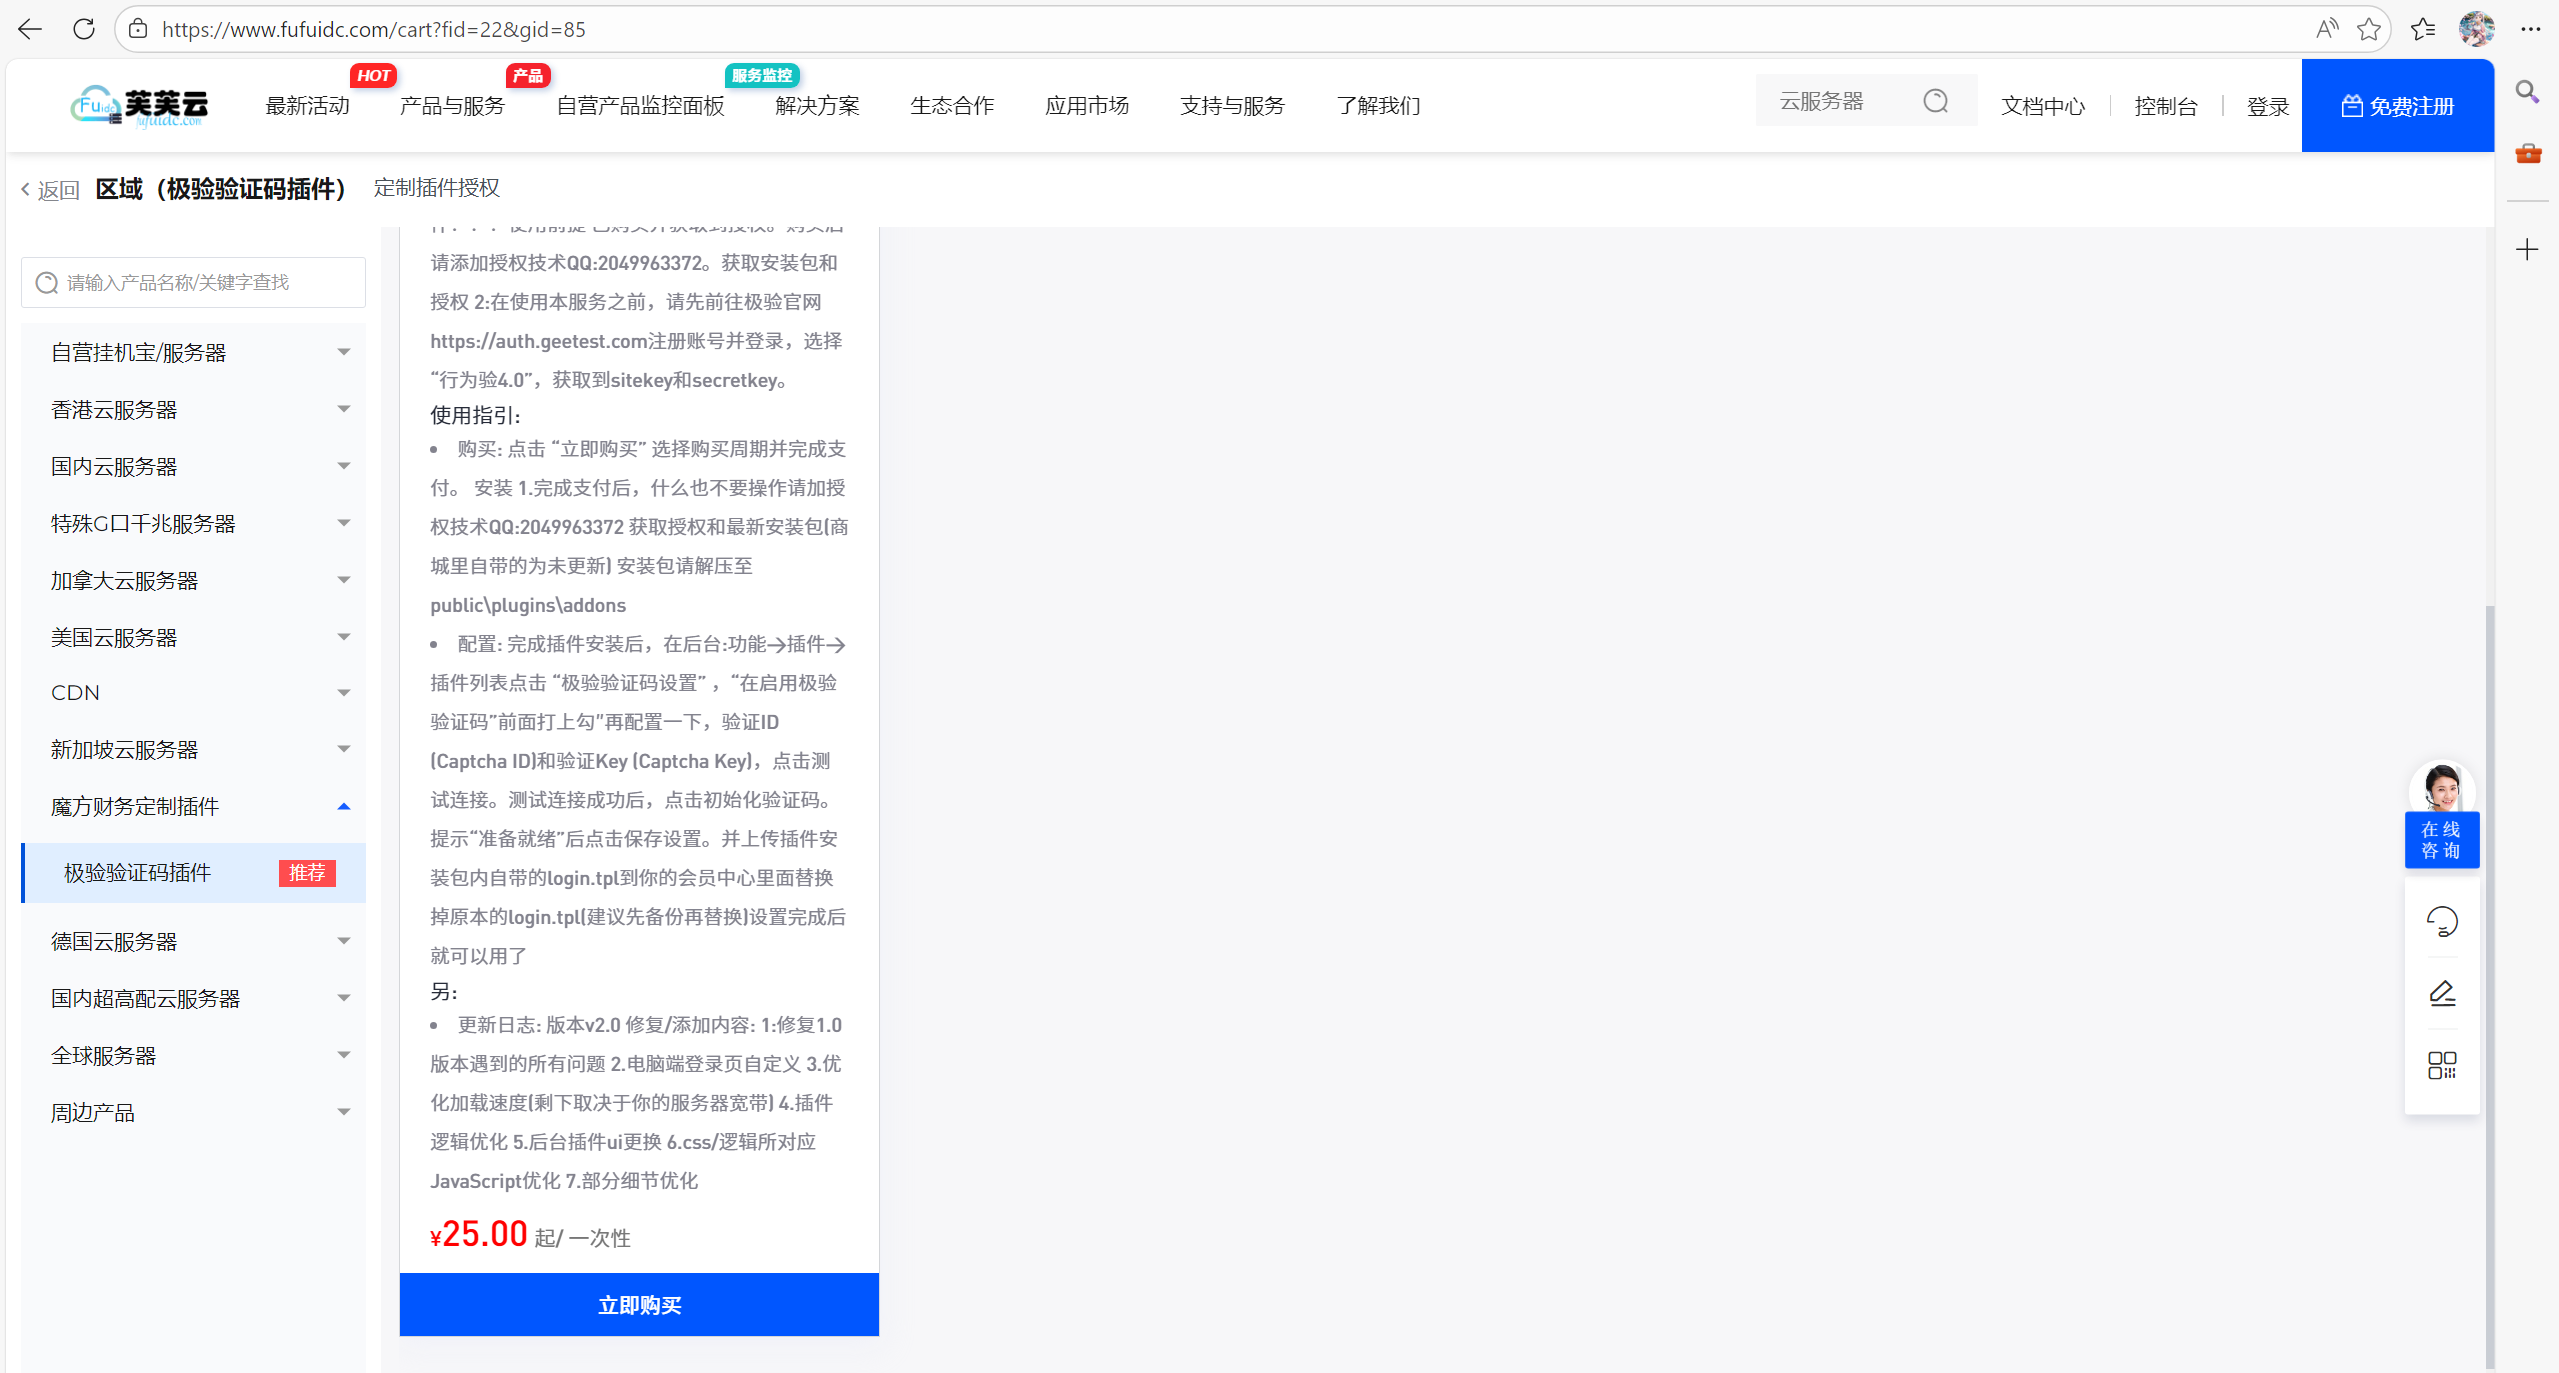Click the back arrow beside 返回
Image resolution: width=2559 pixels, height=1373 pixels.
[x=25, y=189]
